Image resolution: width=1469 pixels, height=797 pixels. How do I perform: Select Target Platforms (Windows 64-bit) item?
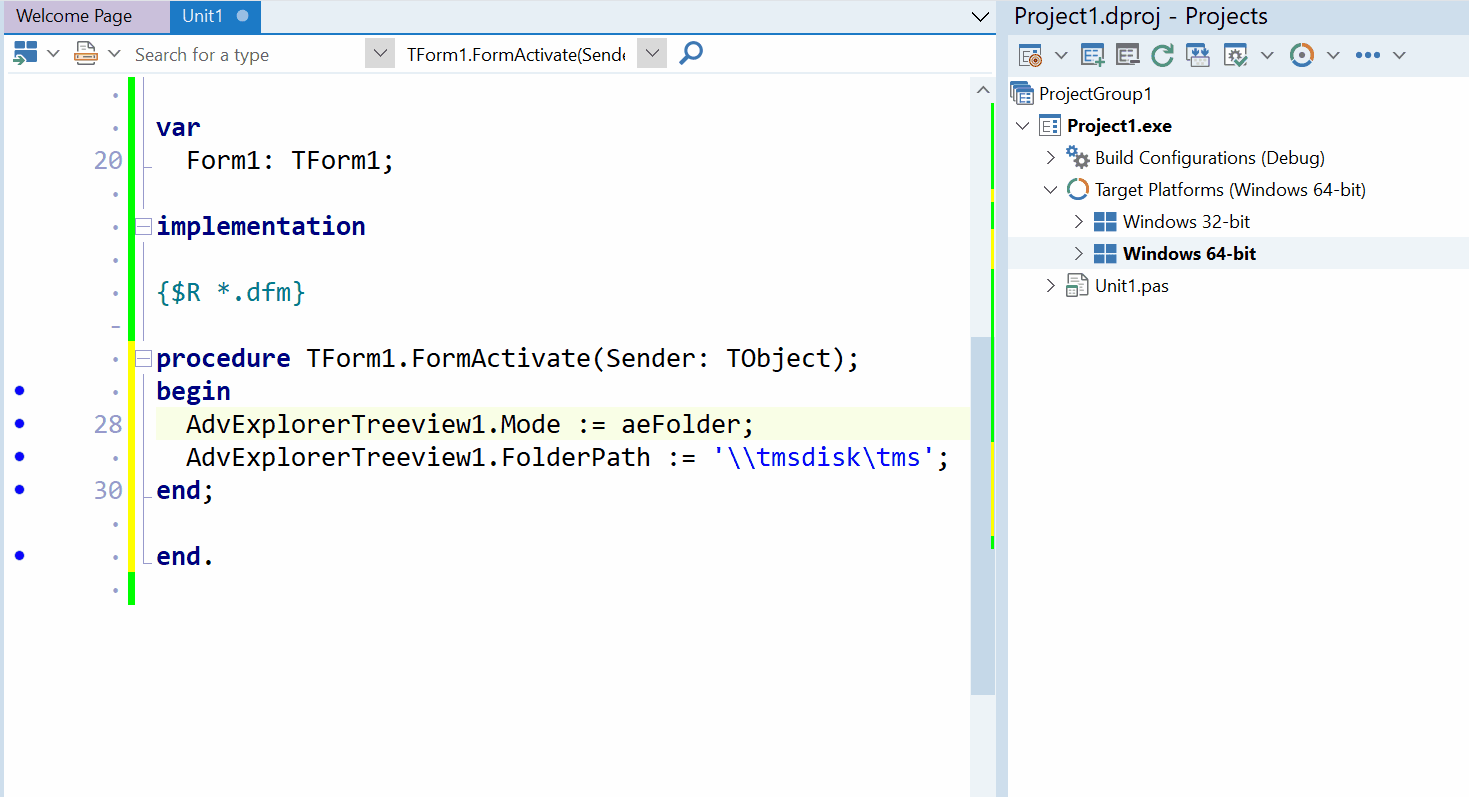[1230, 190]
